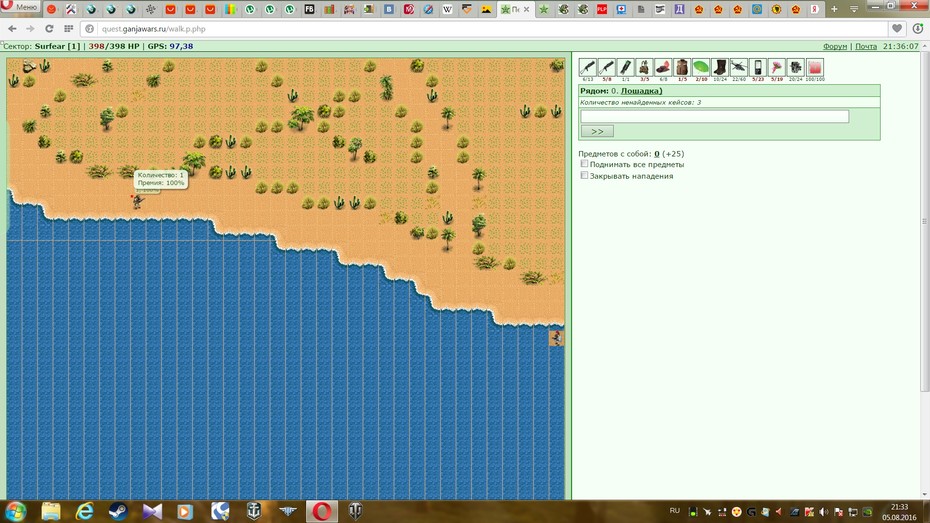Select the mobile phone item icon
930x523 pixels.
757,68
